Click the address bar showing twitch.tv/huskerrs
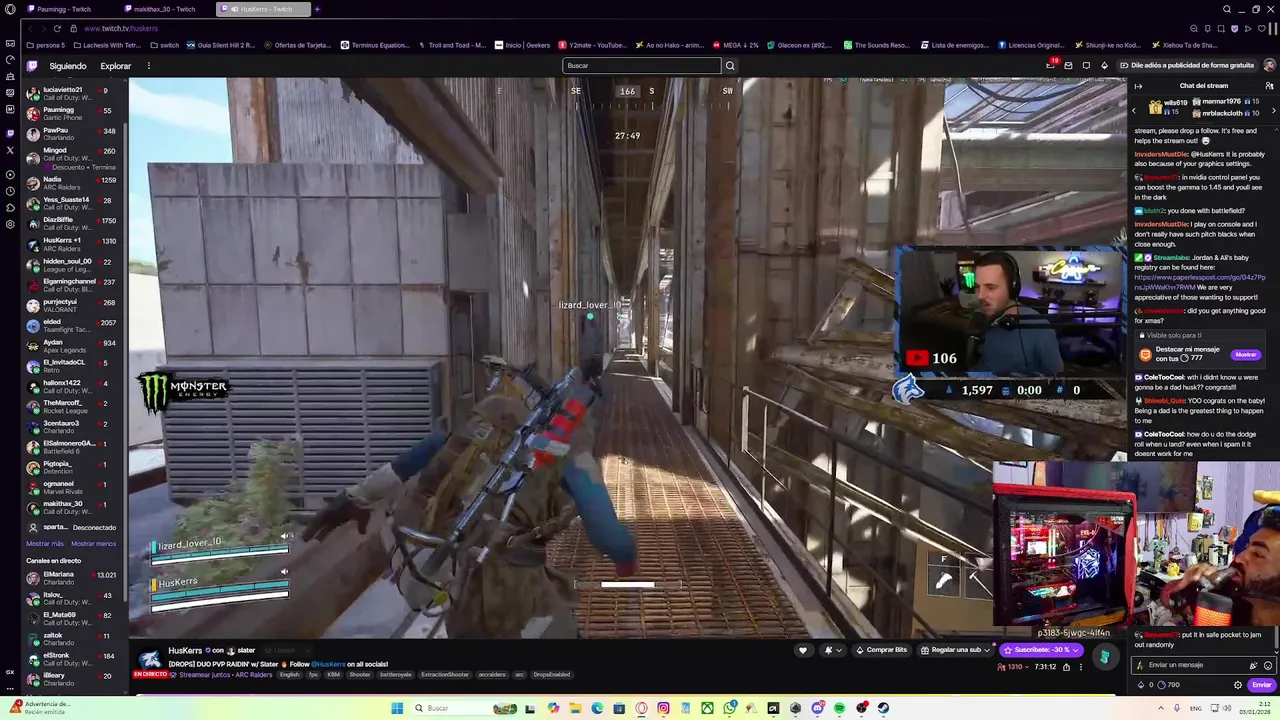1280x720 pixels. pyautogui.click(x=121, y=28)
